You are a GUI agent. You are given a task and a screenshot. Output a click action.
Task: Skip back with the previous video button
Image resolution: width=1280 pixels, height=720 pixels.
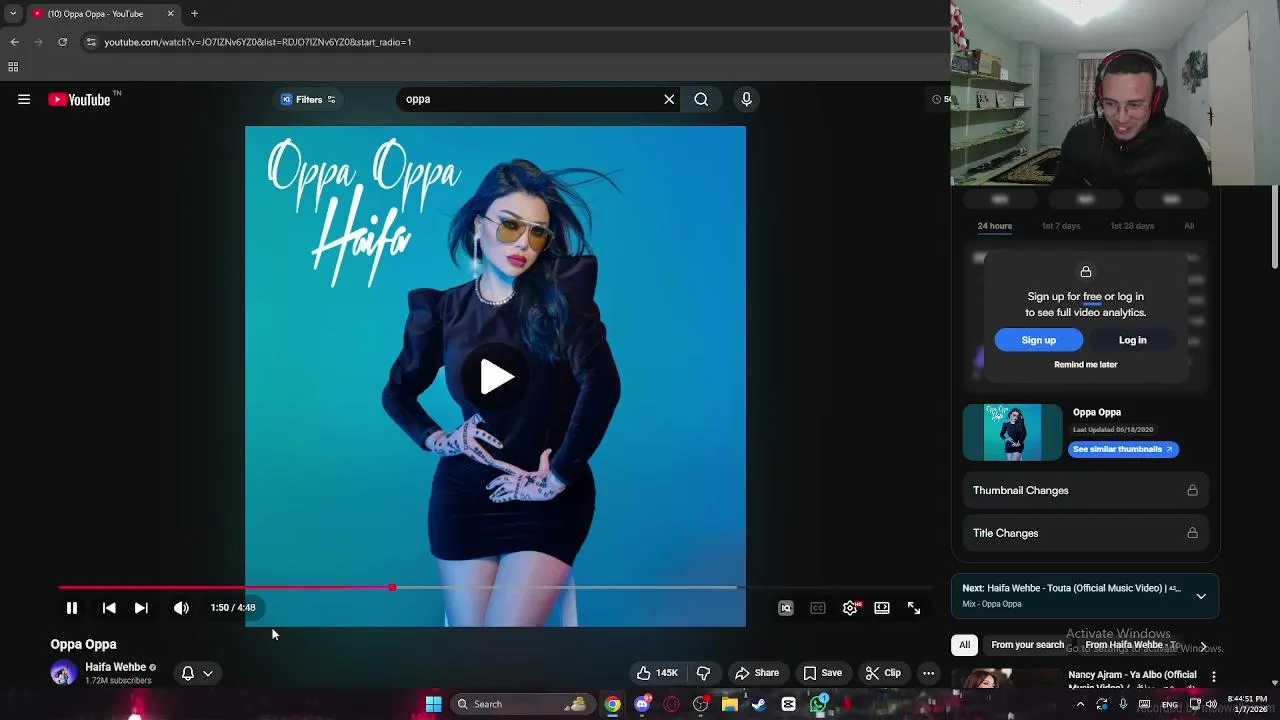[x=109, y=608]
